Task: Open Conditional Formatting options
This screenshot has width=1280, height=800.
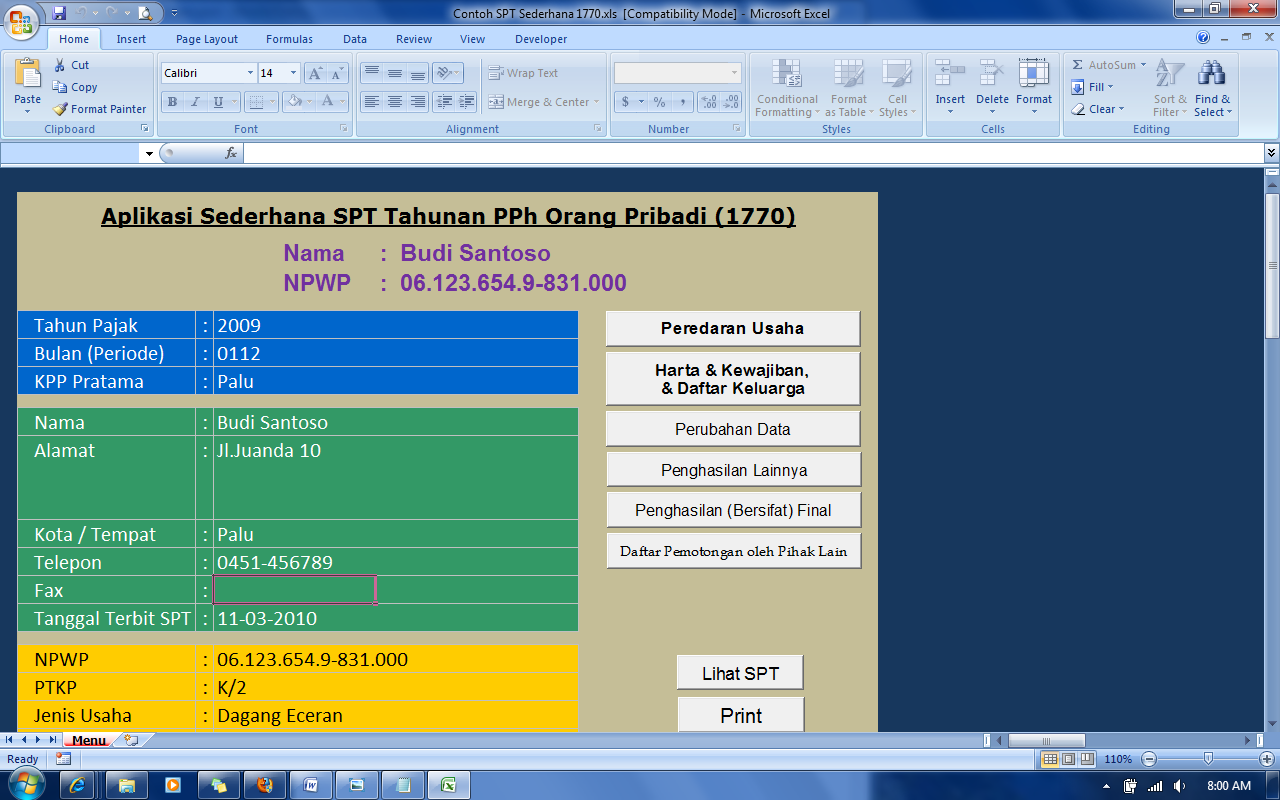Action: 786,88
